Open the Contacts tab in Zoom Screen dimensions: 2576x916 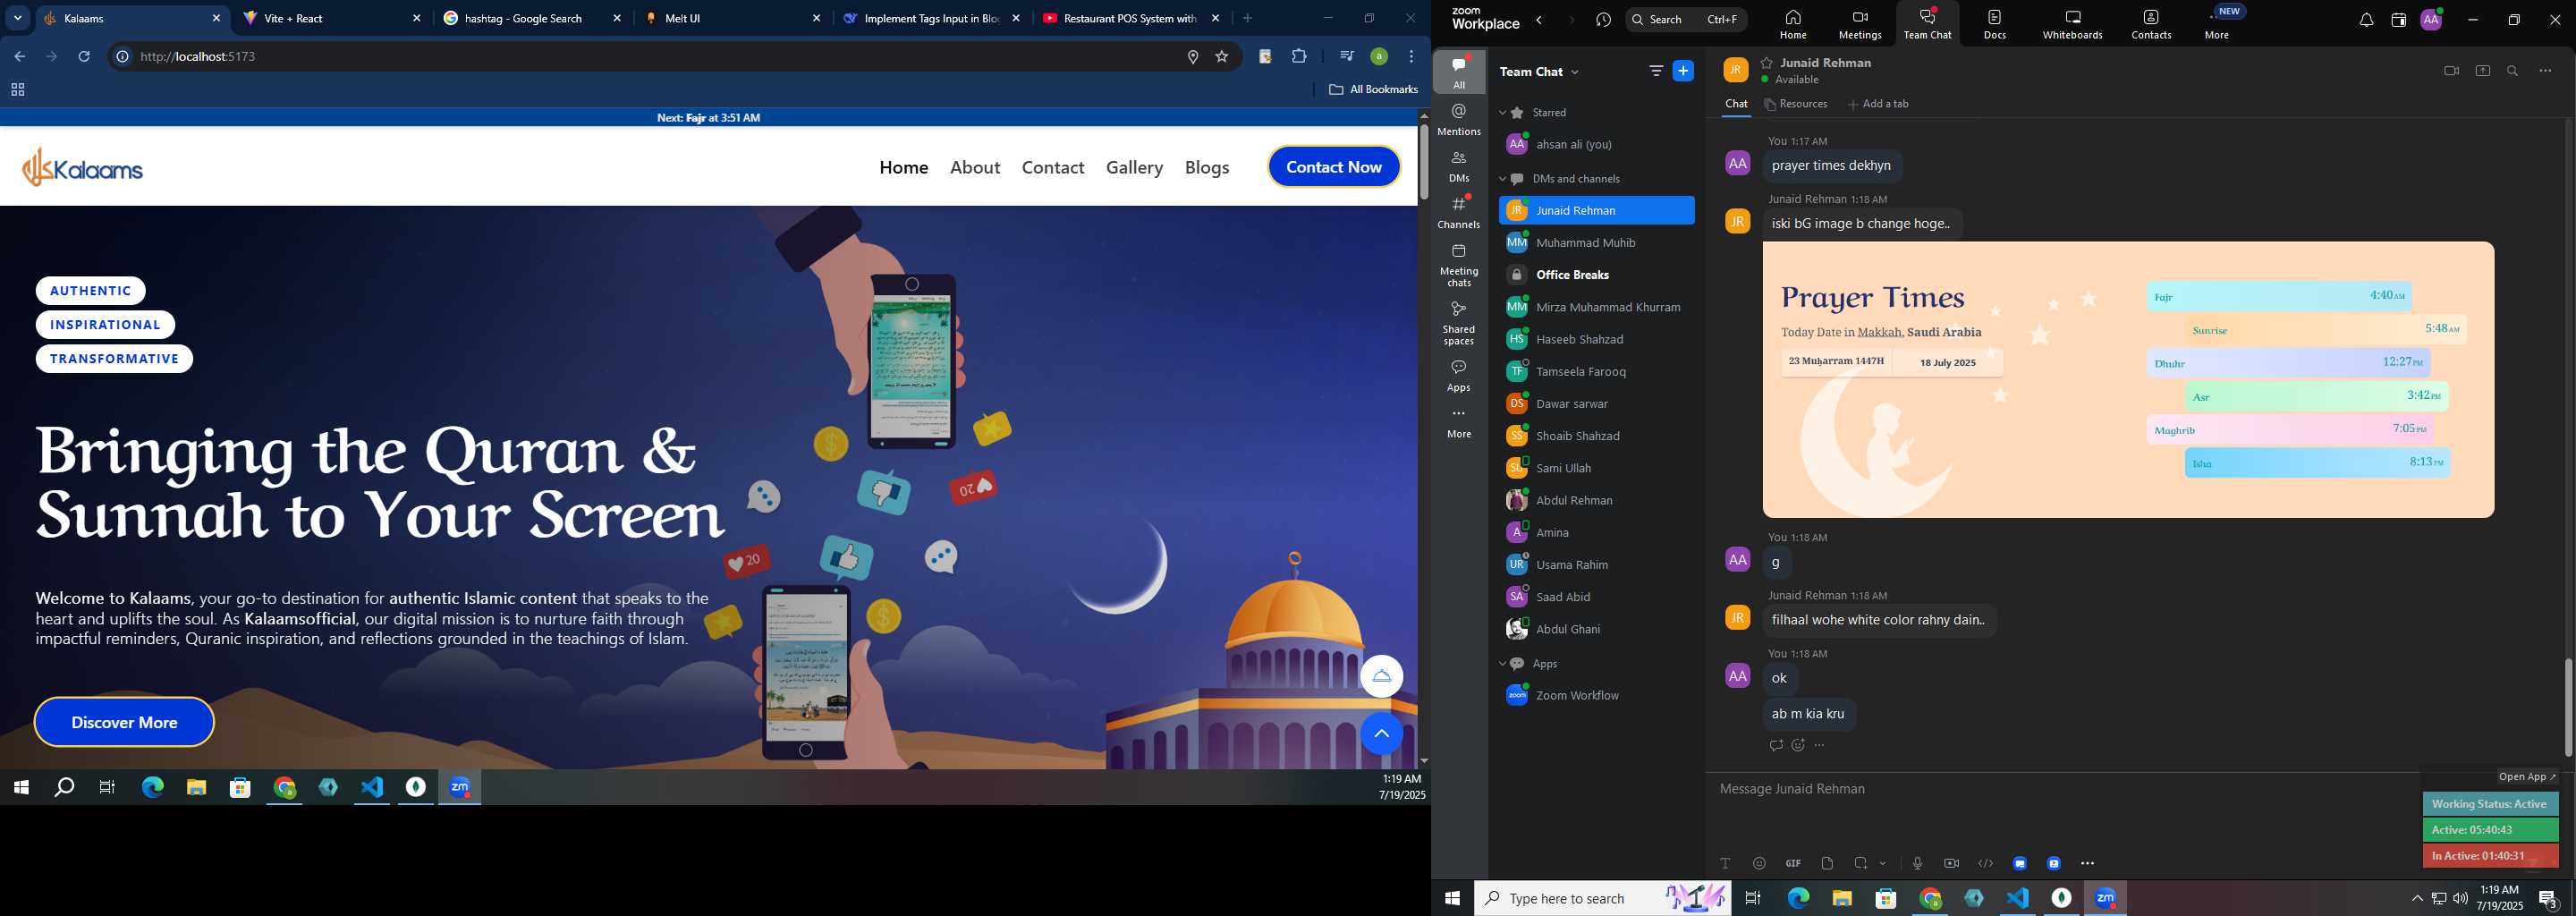[2151, 24]
